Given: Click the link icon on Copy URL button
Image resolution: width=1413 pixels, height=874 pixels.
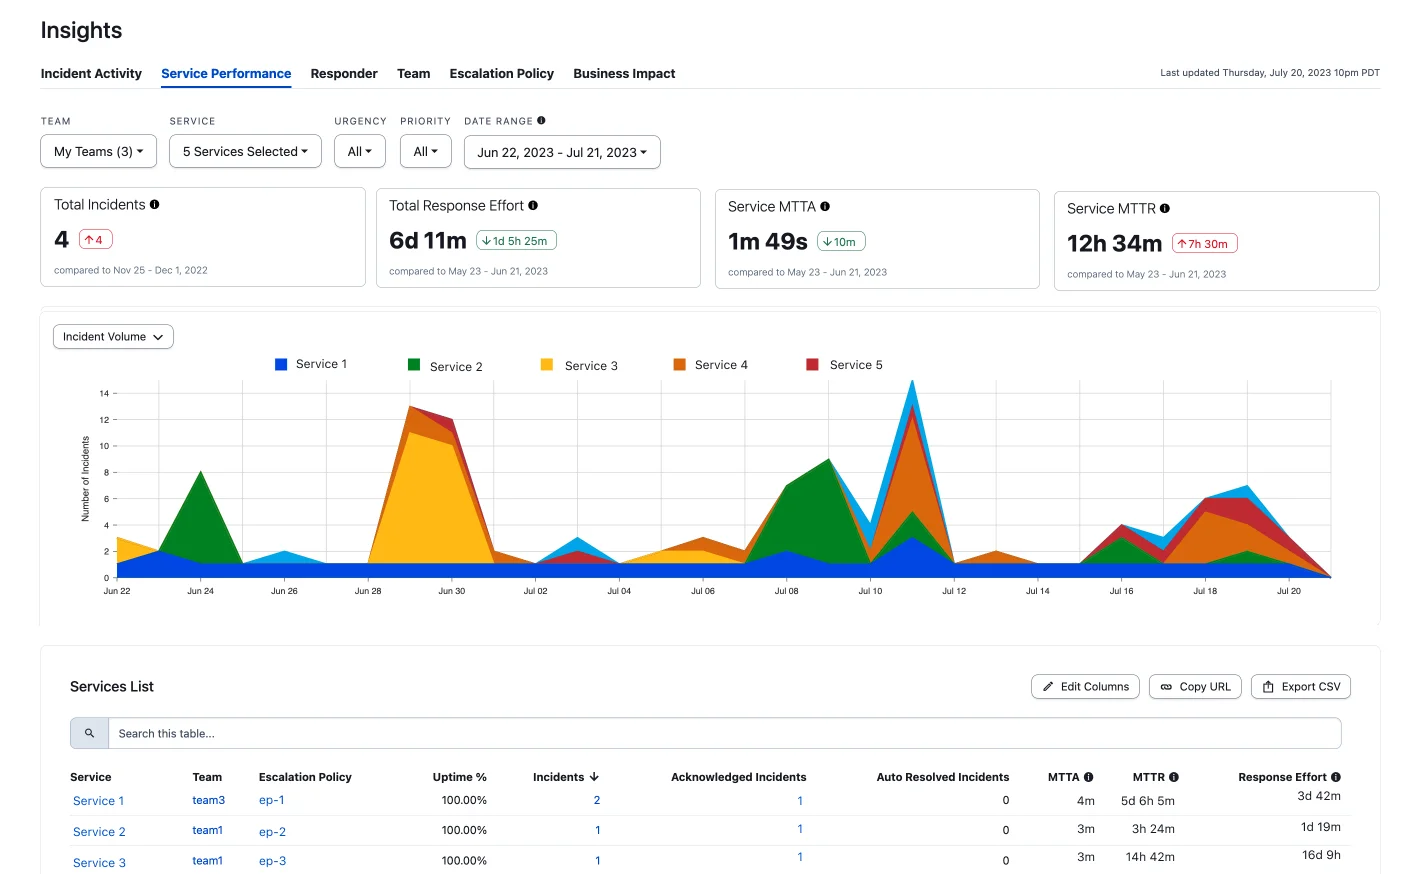Looking at the screenshot, I should pos(1166,686).
